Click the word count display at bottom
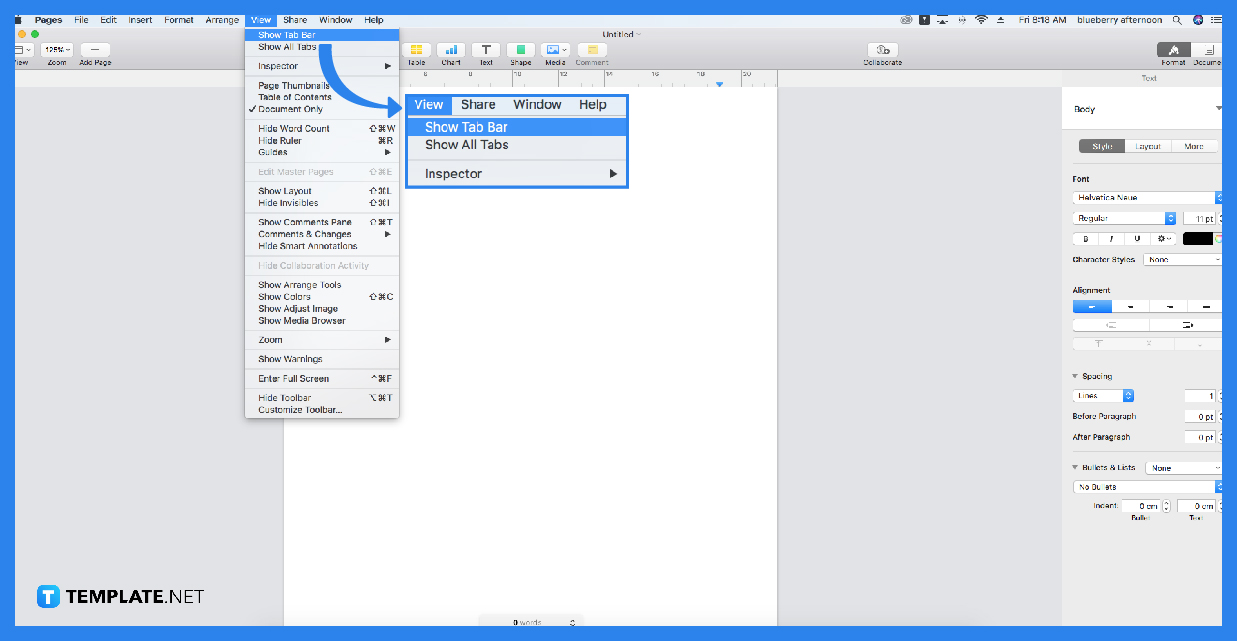Image resolution: width=1237 pixels, height=641 pixels. click(528, 621)
